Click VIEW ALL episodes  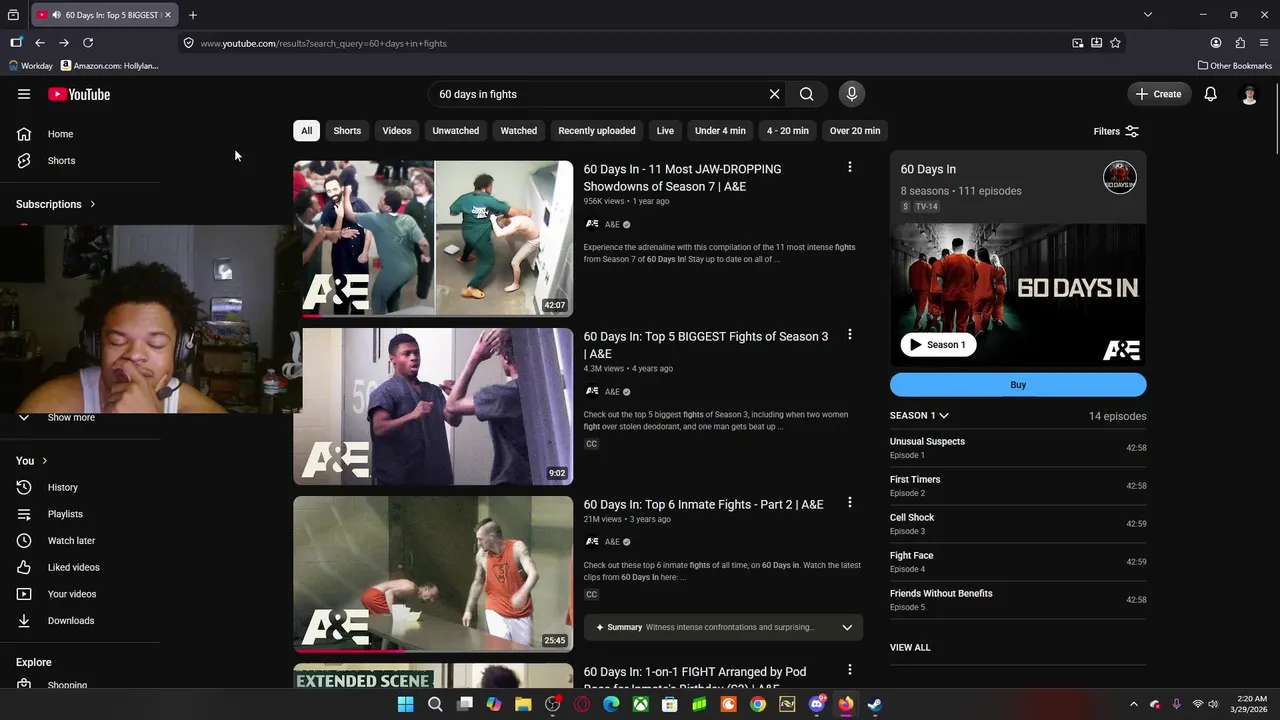pos(910,648)
